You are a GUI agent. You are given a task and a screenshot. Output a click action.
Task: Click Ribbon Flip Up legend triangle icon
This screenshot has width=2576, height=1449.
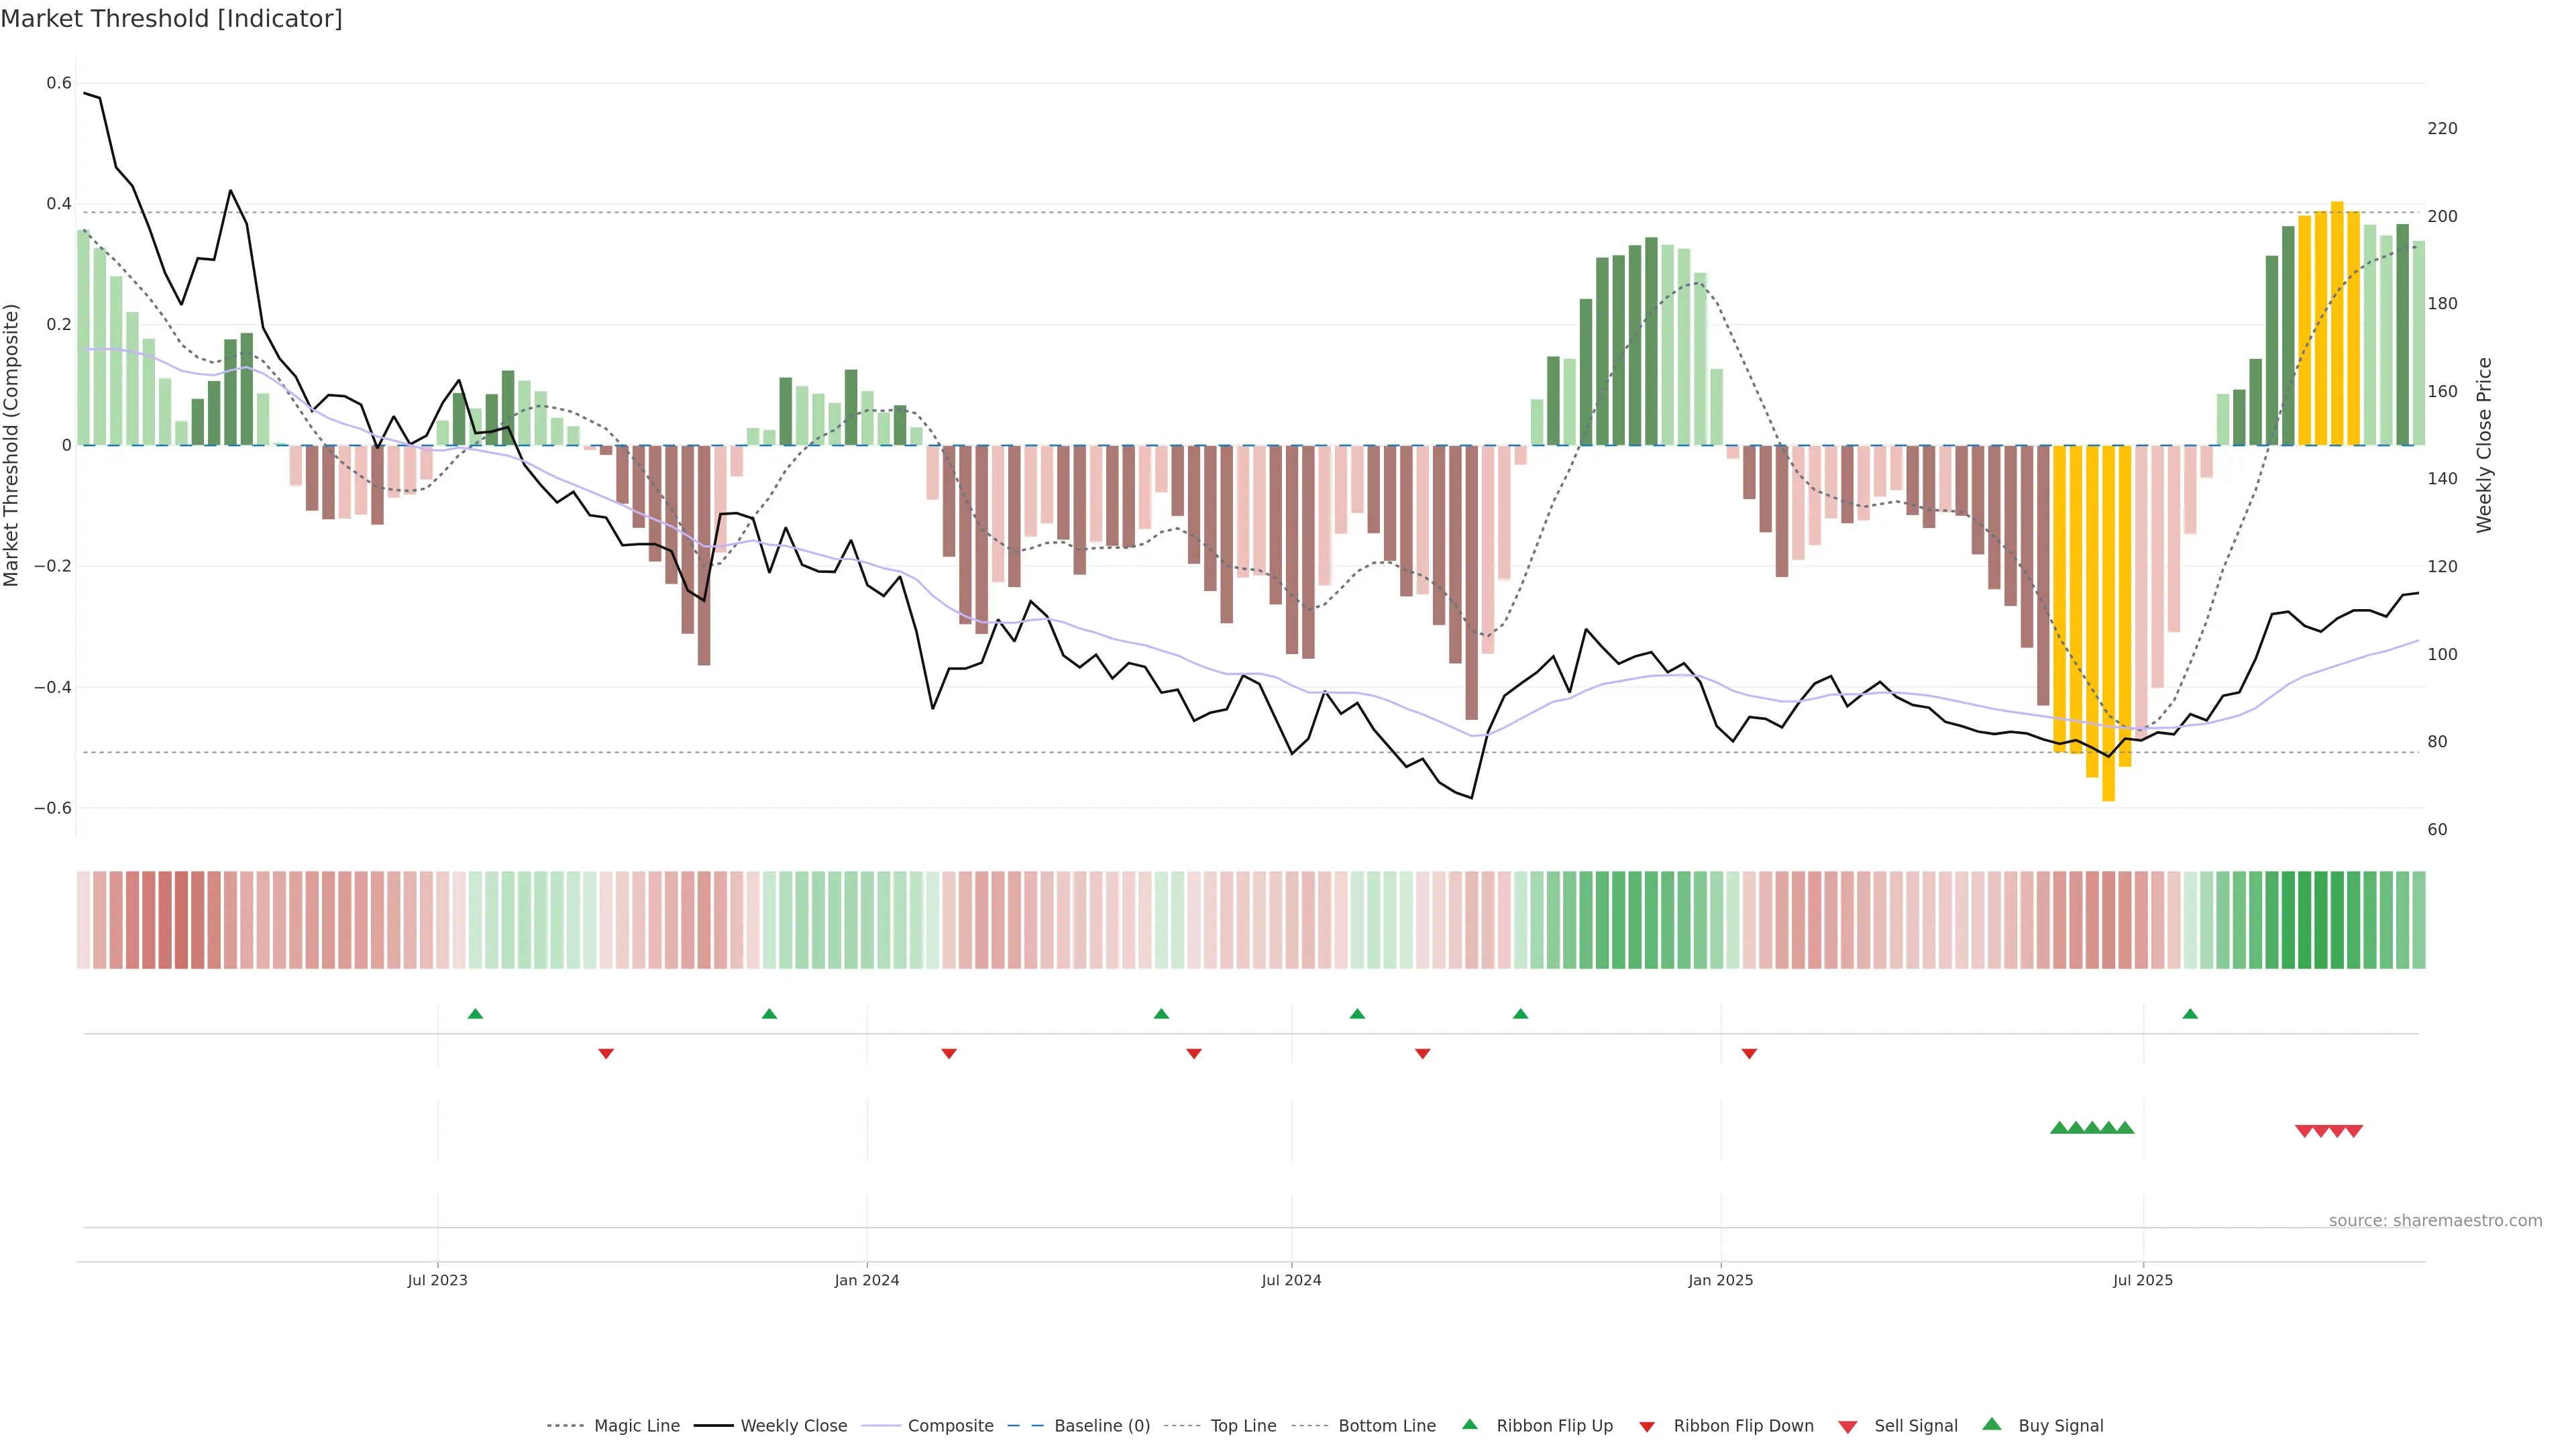pyautogui.click(x=1469, y=1424)
